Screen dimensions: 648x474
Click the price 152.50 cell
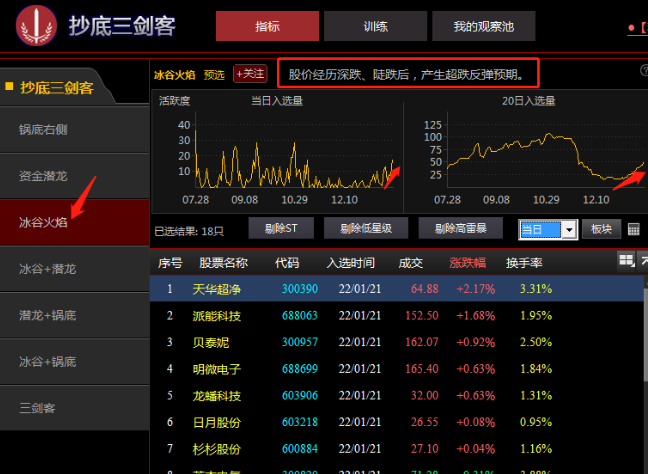pyautogui.click(x=422, y=316)
